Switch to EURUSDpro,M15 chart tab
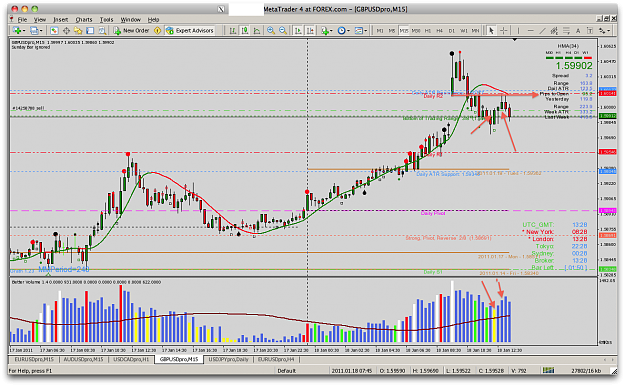This screenshot has width=625, height=386. click(x=34, y=360)
